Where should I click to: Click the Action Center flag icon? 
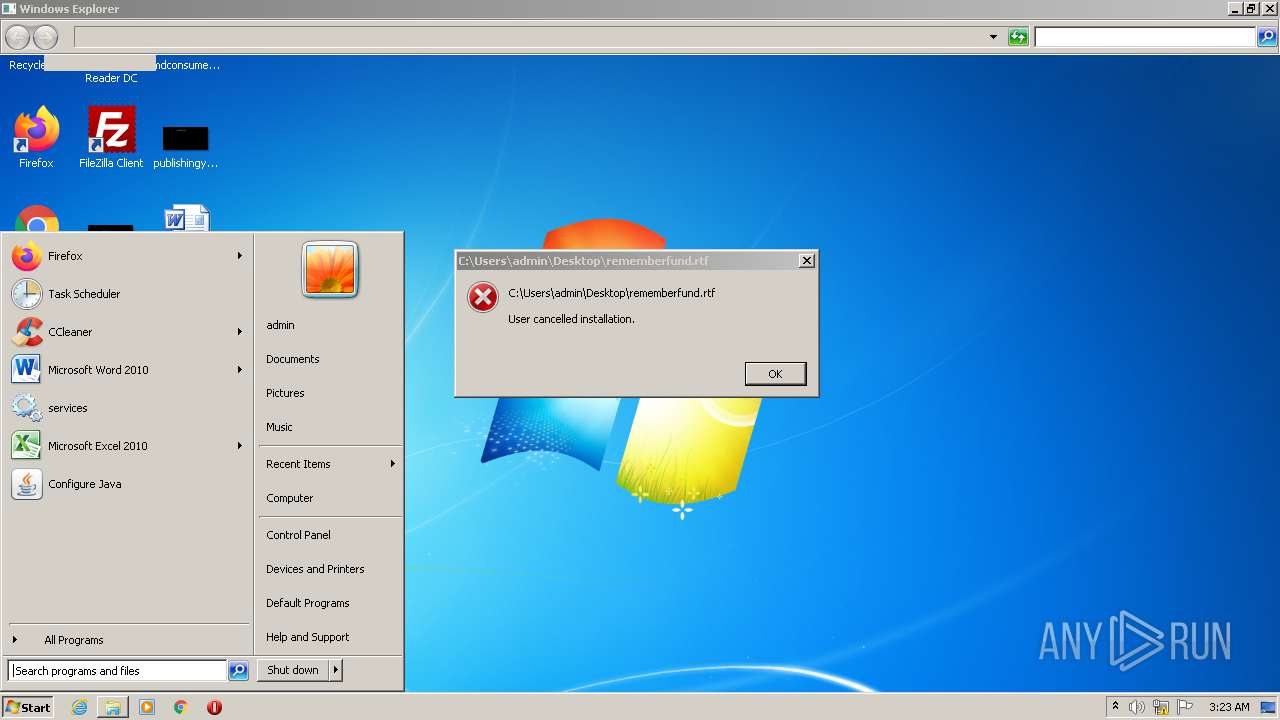point(1185,707)
